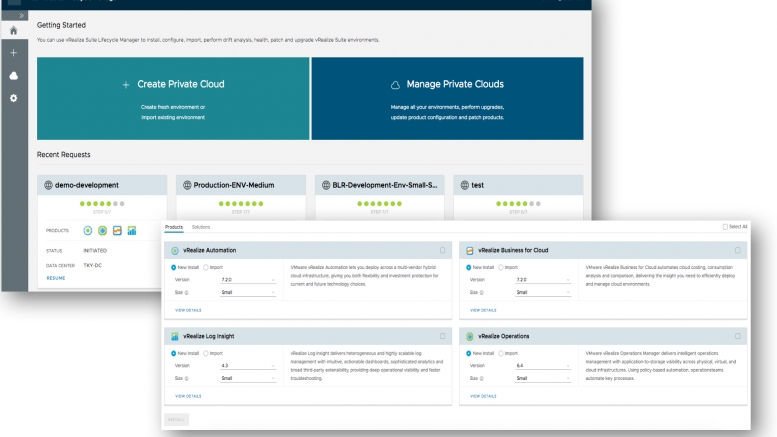Expand the sidebar with the double chevron
The image size is (777, 437).
pyautogui.click(x=21, y=16)
